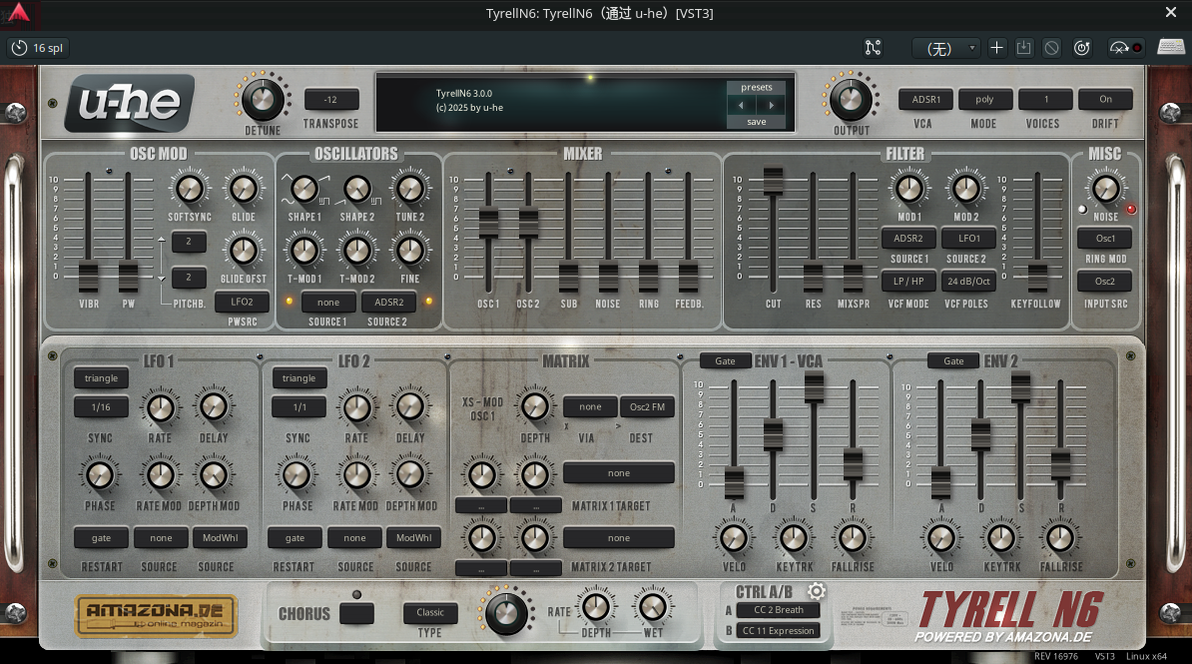
Task: Click the SOFTSYNC knob
Action: [189, 188]
